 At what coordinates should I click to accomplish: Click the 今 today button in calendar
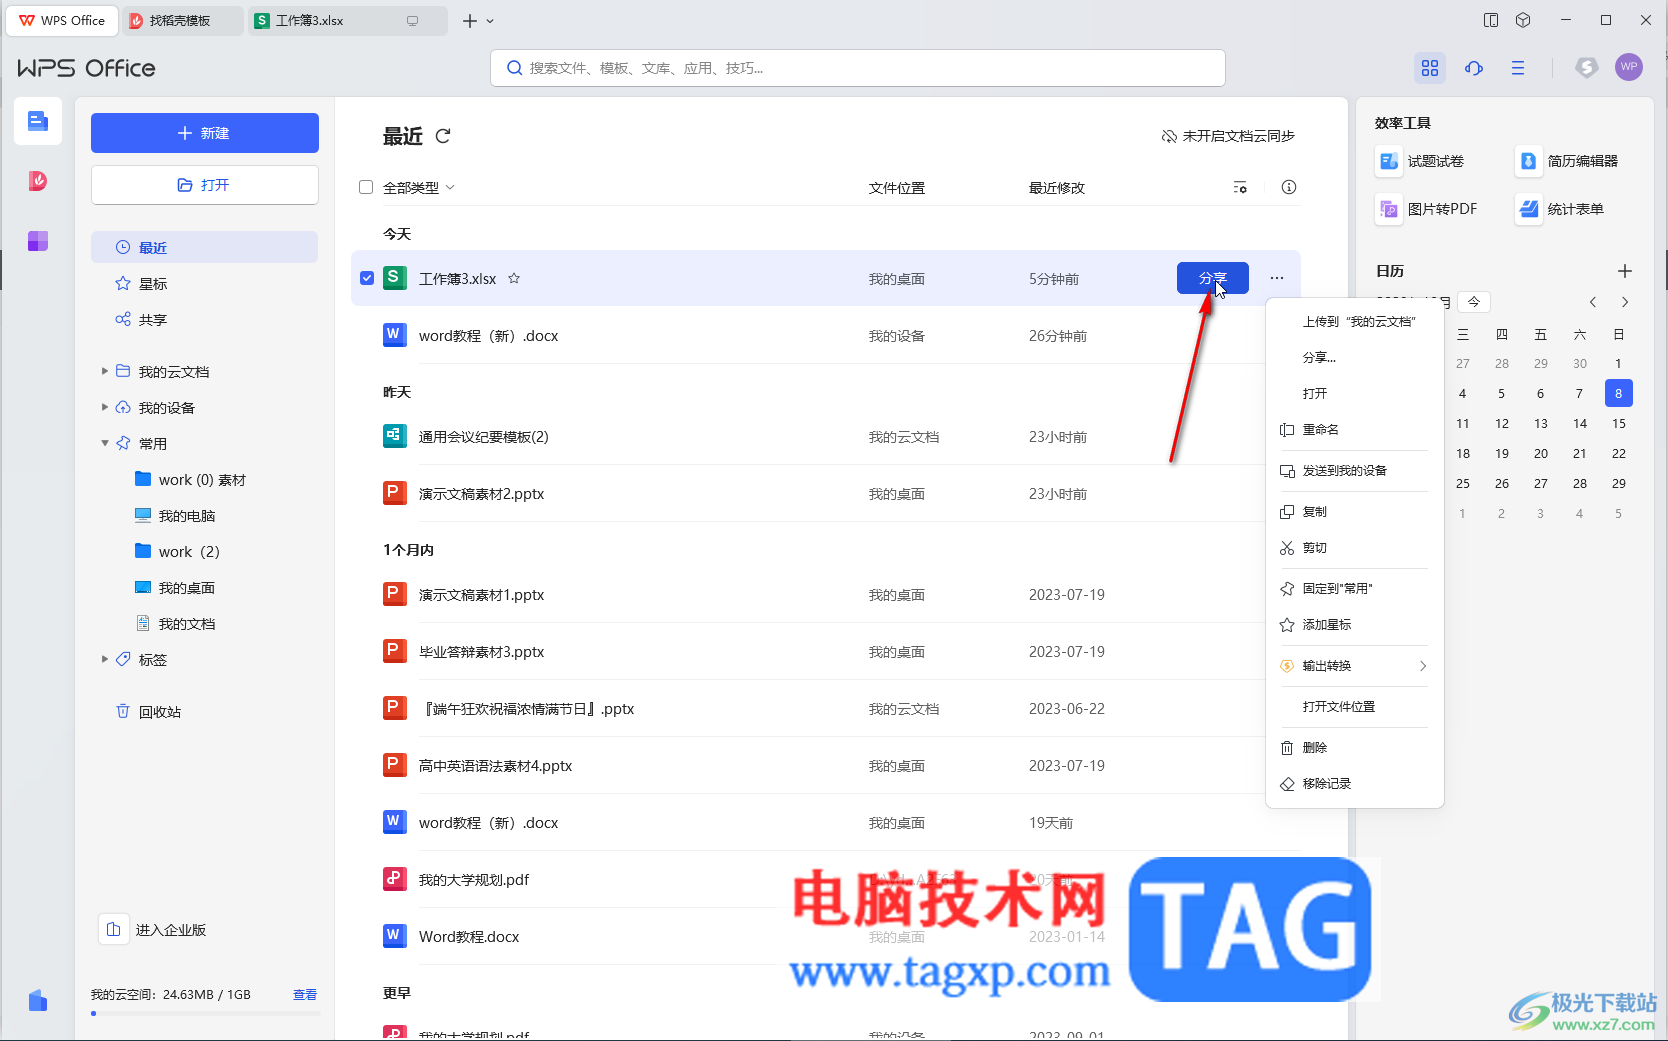click(x=1474, y=301)
